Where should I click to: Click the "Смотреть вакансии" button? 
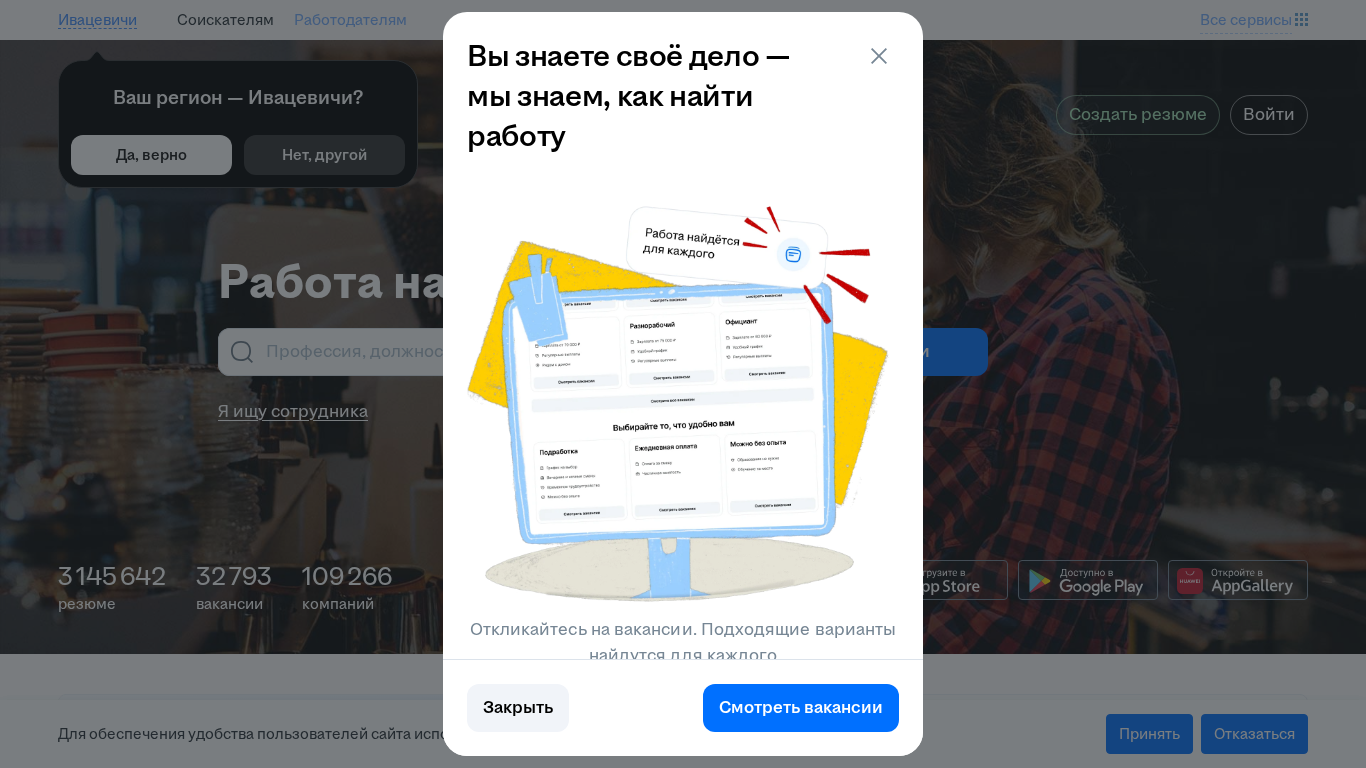click(801, 708)
